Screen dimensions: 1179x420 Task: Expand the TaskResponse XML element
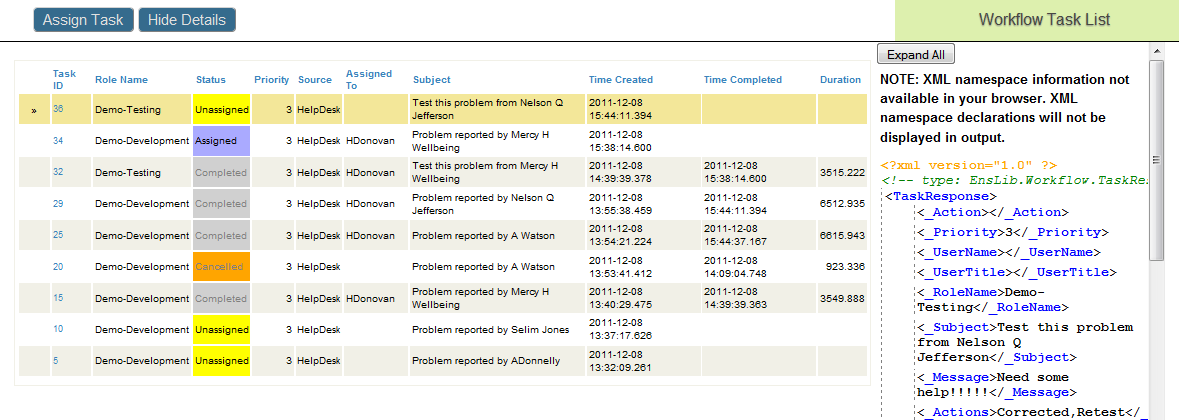[x=923, y=197]
